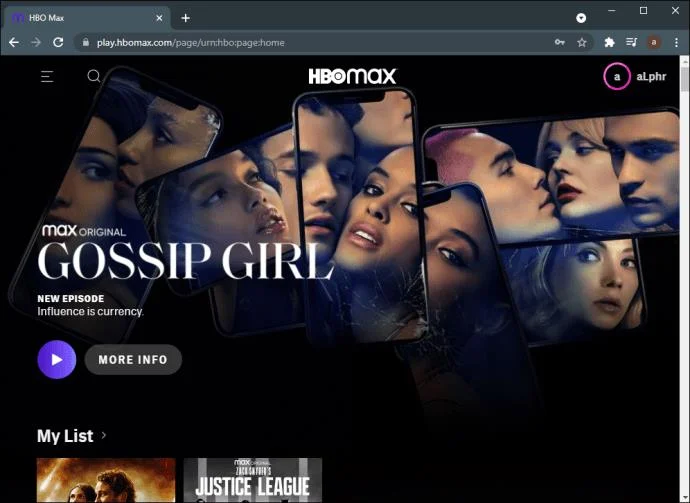Open the media control icon
Screen dimensions: 690x503
(631, 42)
